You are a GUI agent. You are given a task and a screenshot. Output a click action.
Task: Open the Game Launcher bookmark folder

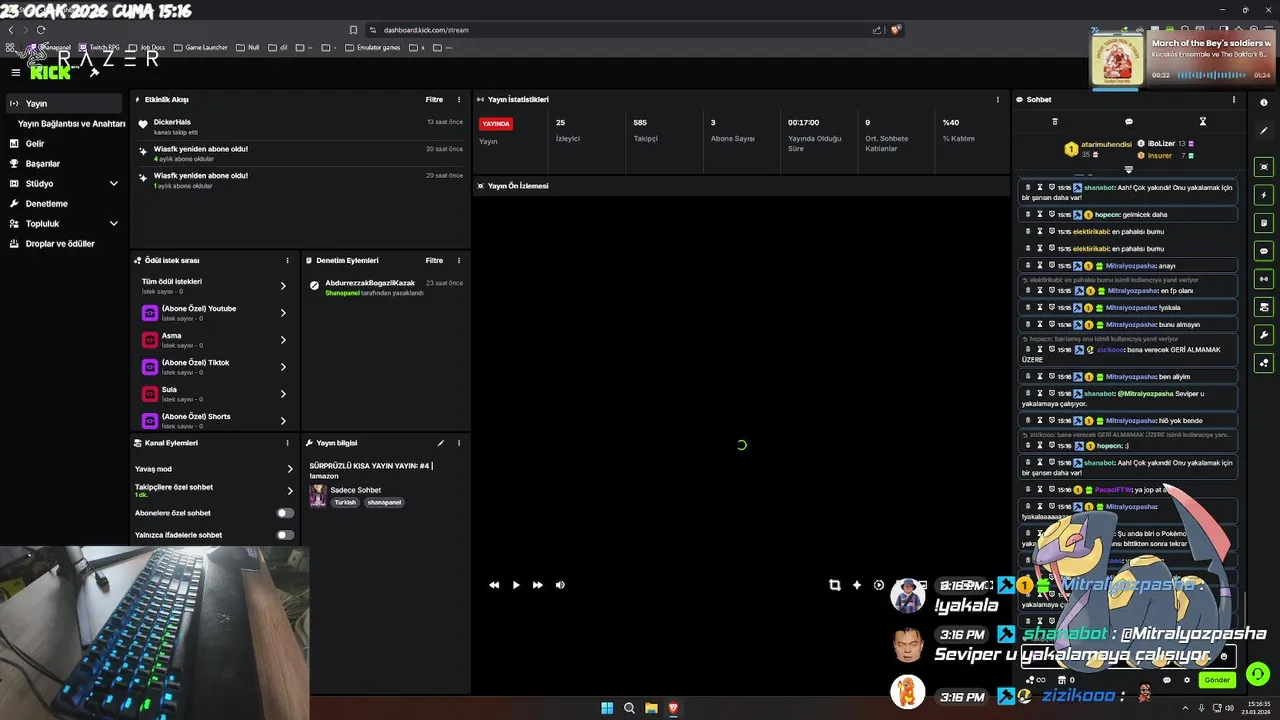point(201,47)
